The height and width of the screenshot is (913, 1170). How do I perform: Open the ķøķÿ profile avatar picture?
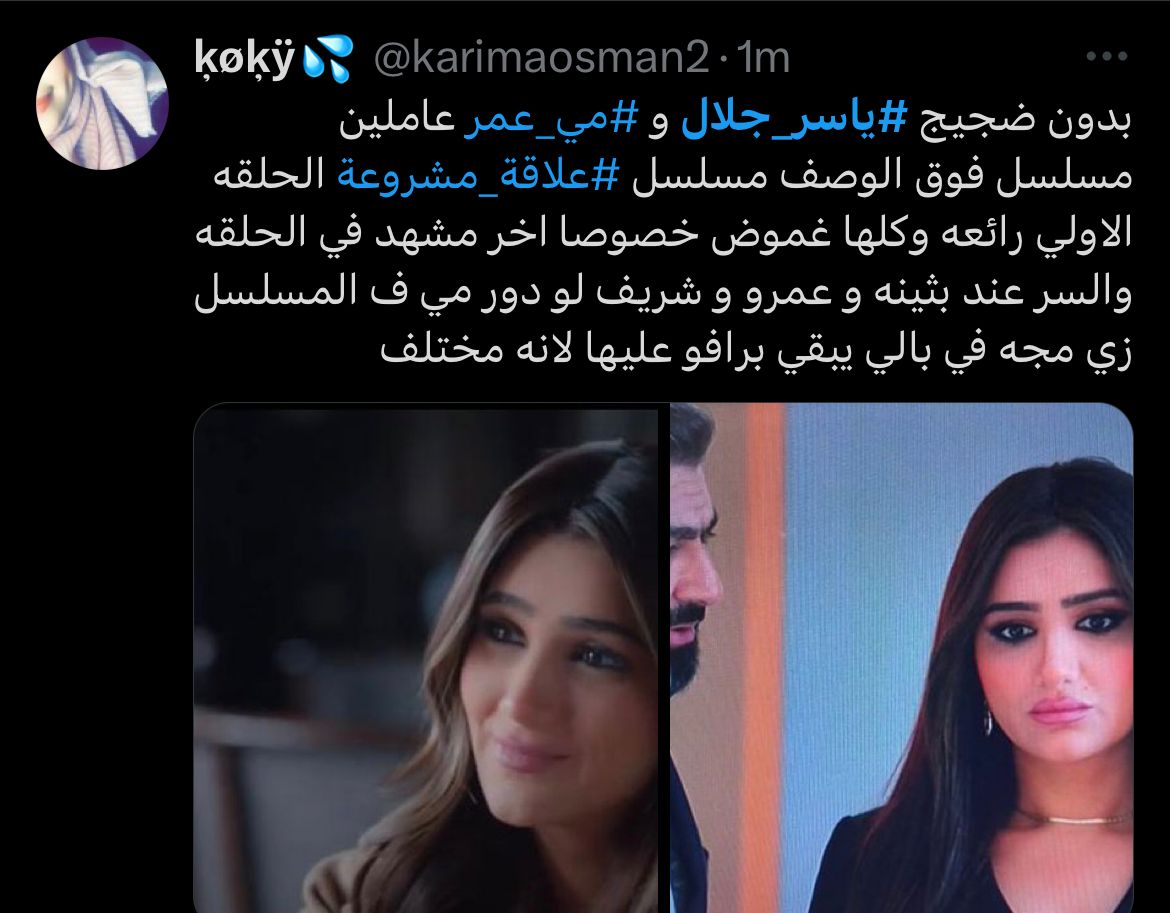pos(102,103)
